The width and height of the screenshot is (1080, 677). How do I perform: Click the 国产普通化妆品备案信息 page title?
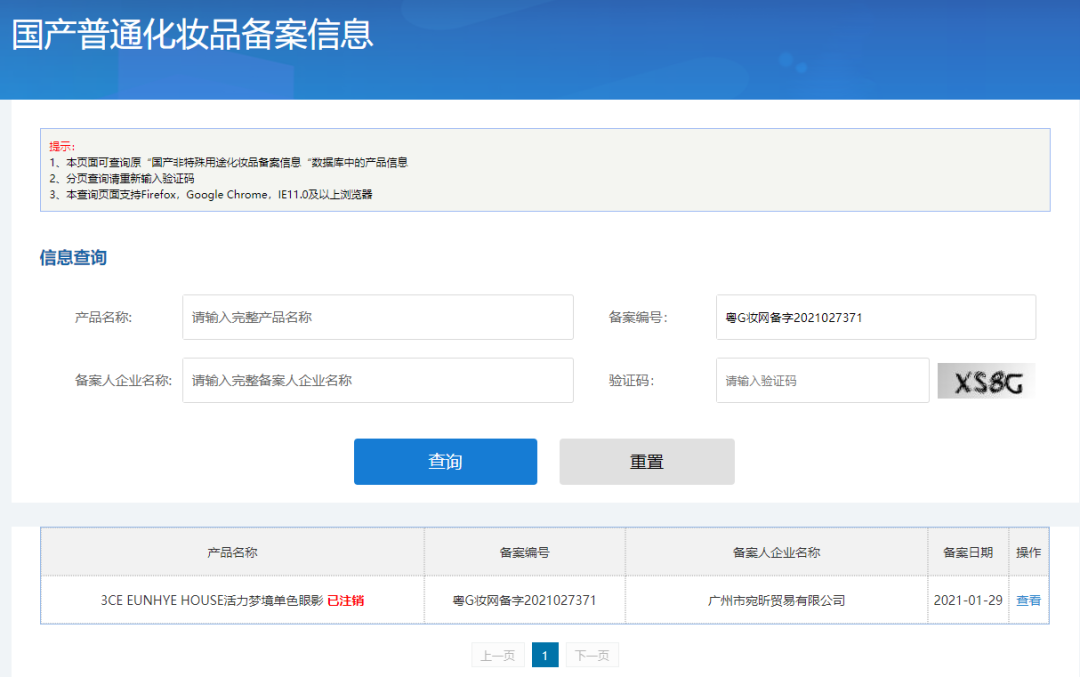[x=192, y=34]
